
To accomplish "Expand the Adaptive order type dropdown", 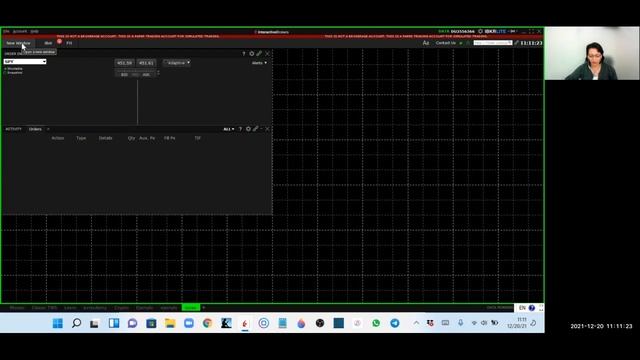I will point(177,63).
